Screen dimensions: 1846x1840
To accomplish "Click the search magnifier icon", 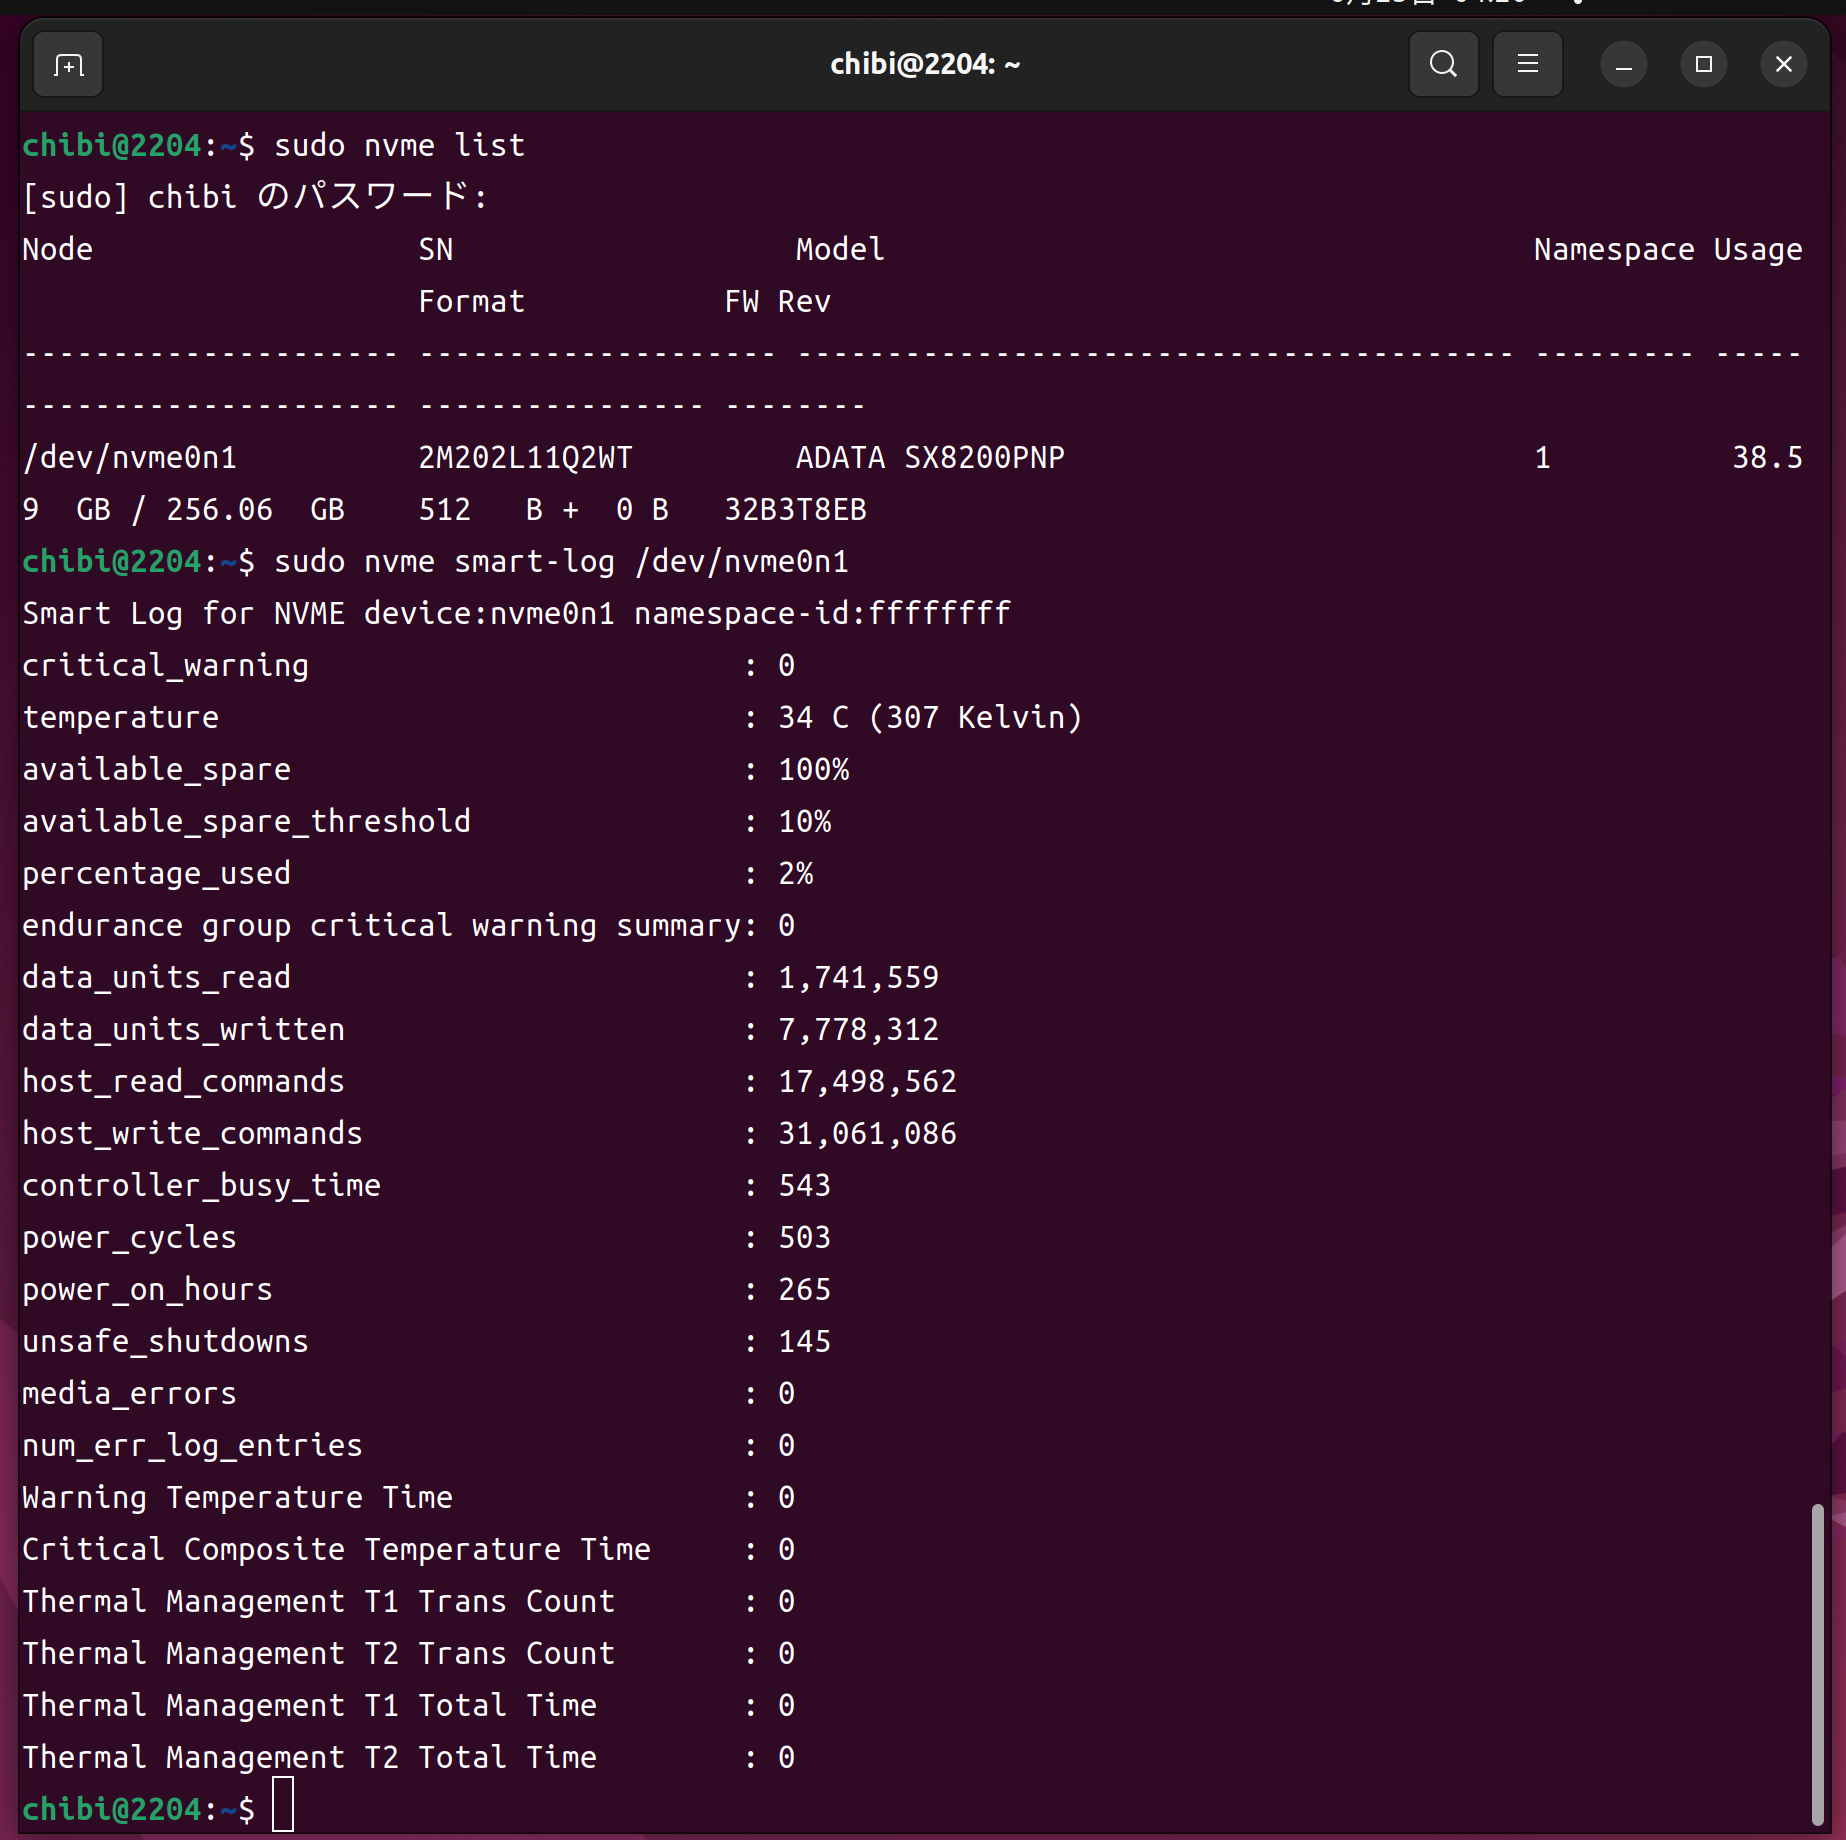I will point(1443,65).
